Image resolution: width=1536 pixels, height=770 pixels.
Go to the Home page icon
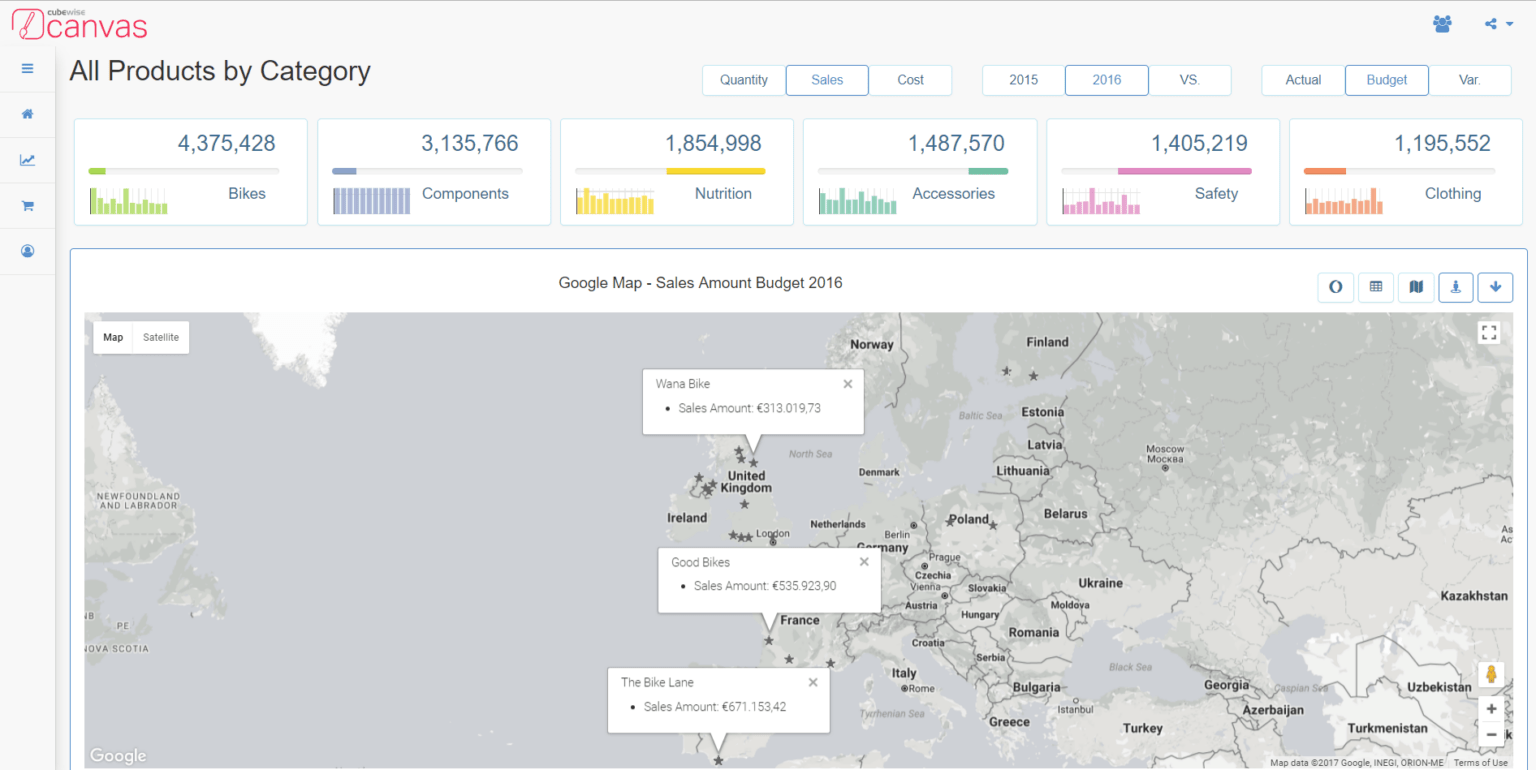27,114
